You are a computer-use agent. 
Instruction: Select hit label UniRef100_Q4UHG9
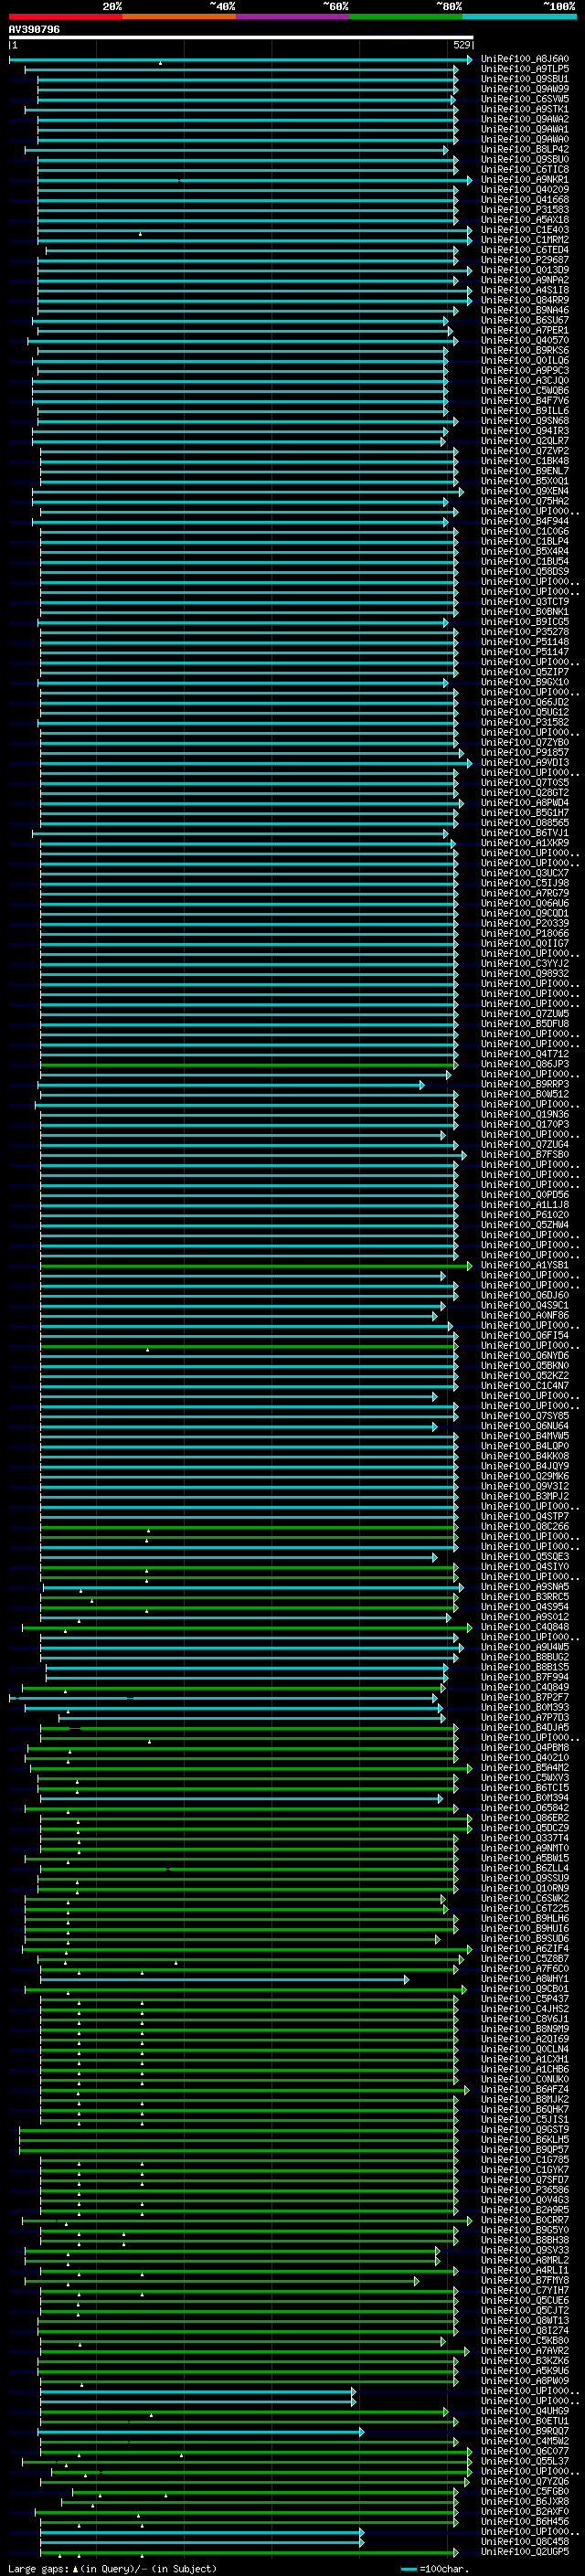coord(525,2411)
